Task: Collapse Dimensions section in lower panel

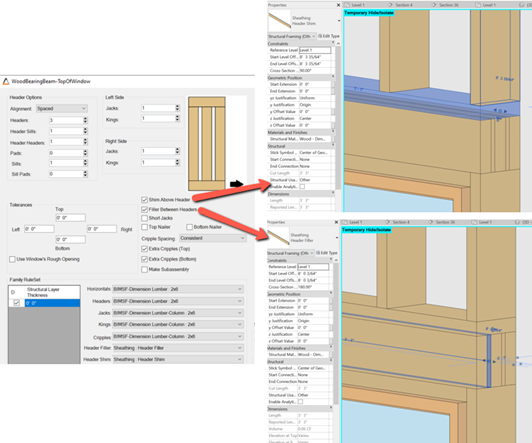Action: click(331, 408)
